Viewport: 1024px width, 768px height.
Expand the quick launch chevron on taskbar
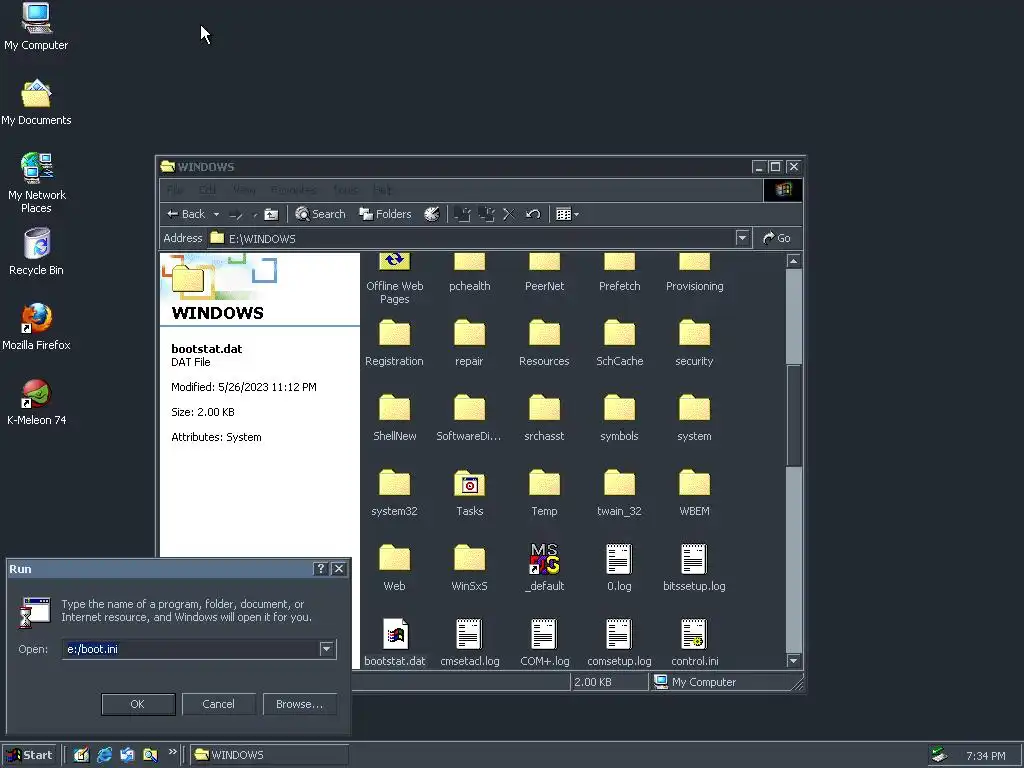[x=172, y=752]
